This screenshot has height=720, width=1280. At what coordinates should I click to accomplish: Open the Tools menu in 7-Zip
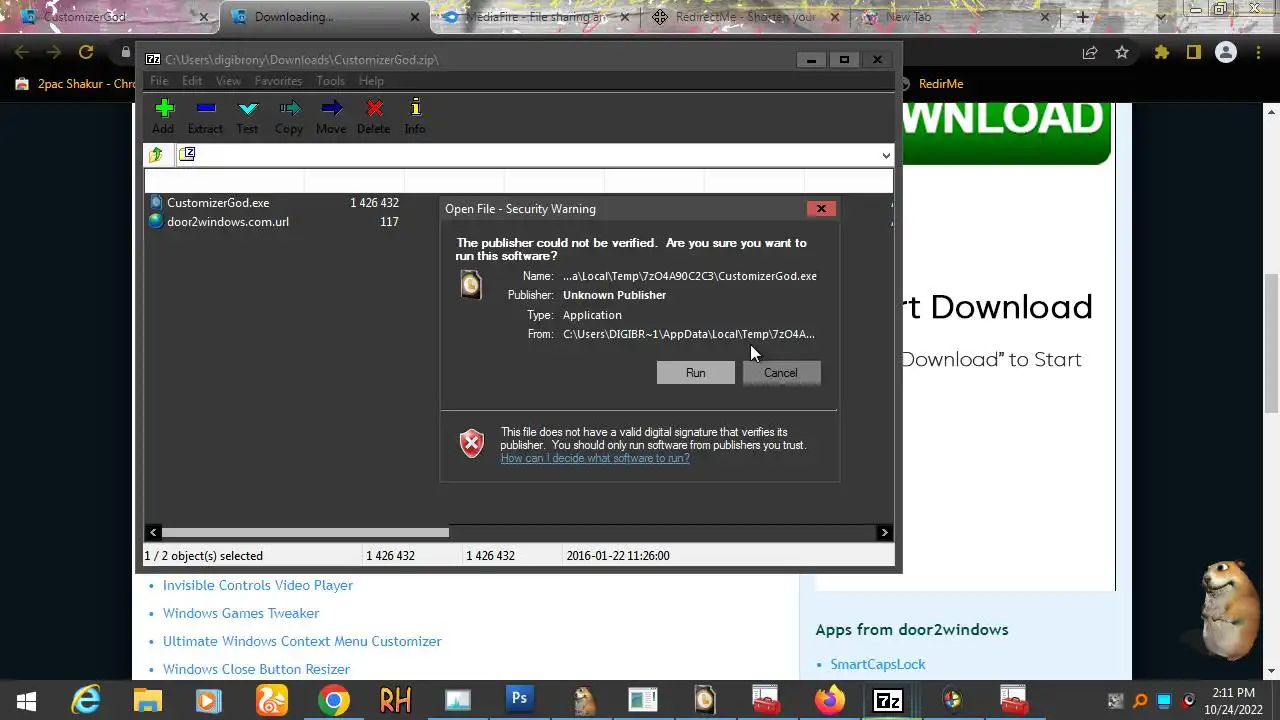330,81
